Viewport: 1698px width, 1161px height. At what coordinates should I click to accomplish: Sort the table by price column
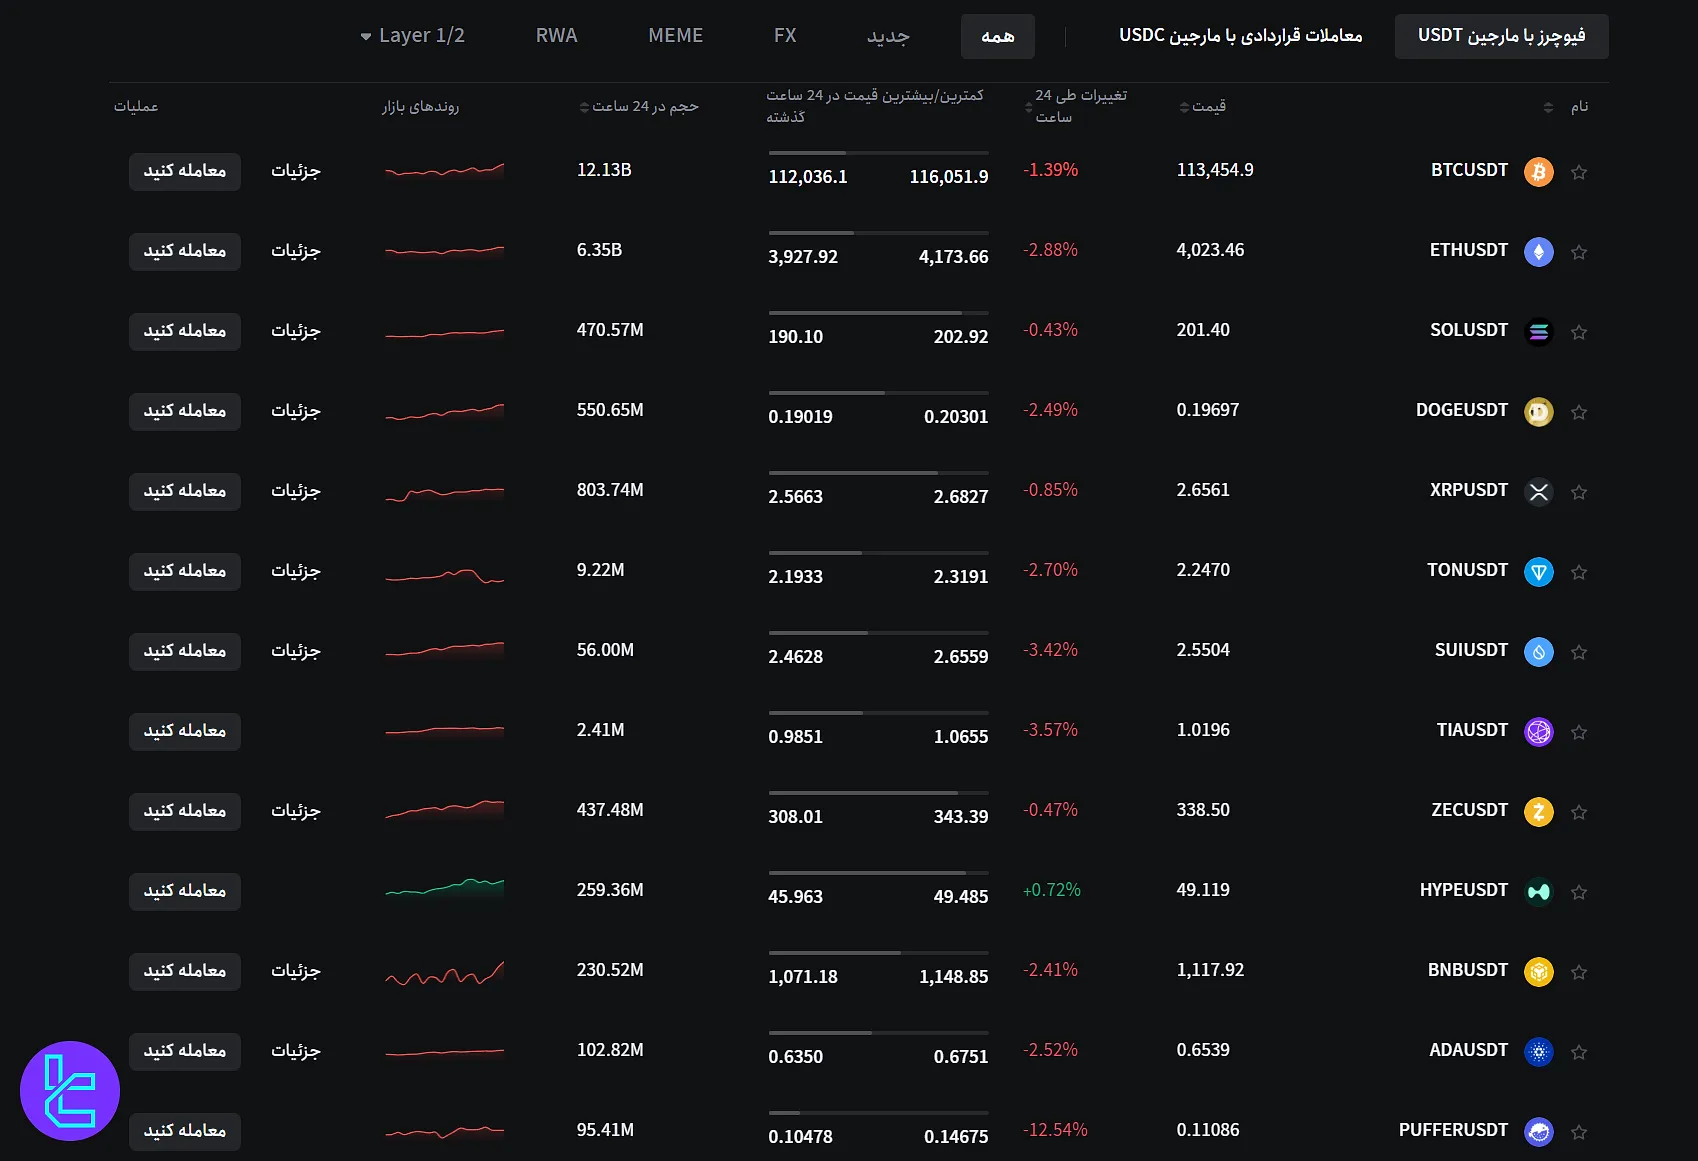[1202, 106]
